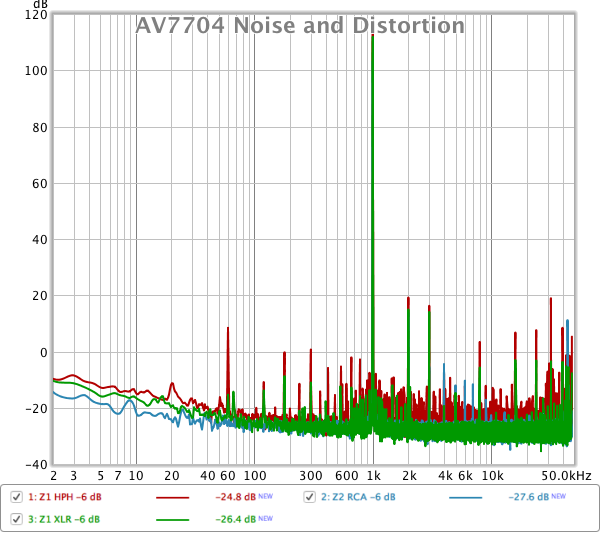
Task: Click the blue Z2 RCA line sample
Action: click(x=465, y=497)
